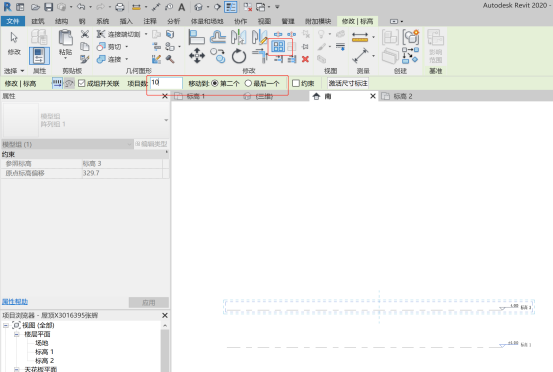
Task: Choose Mirror - Pick Axis tool
Action: (x=238, y=37)
